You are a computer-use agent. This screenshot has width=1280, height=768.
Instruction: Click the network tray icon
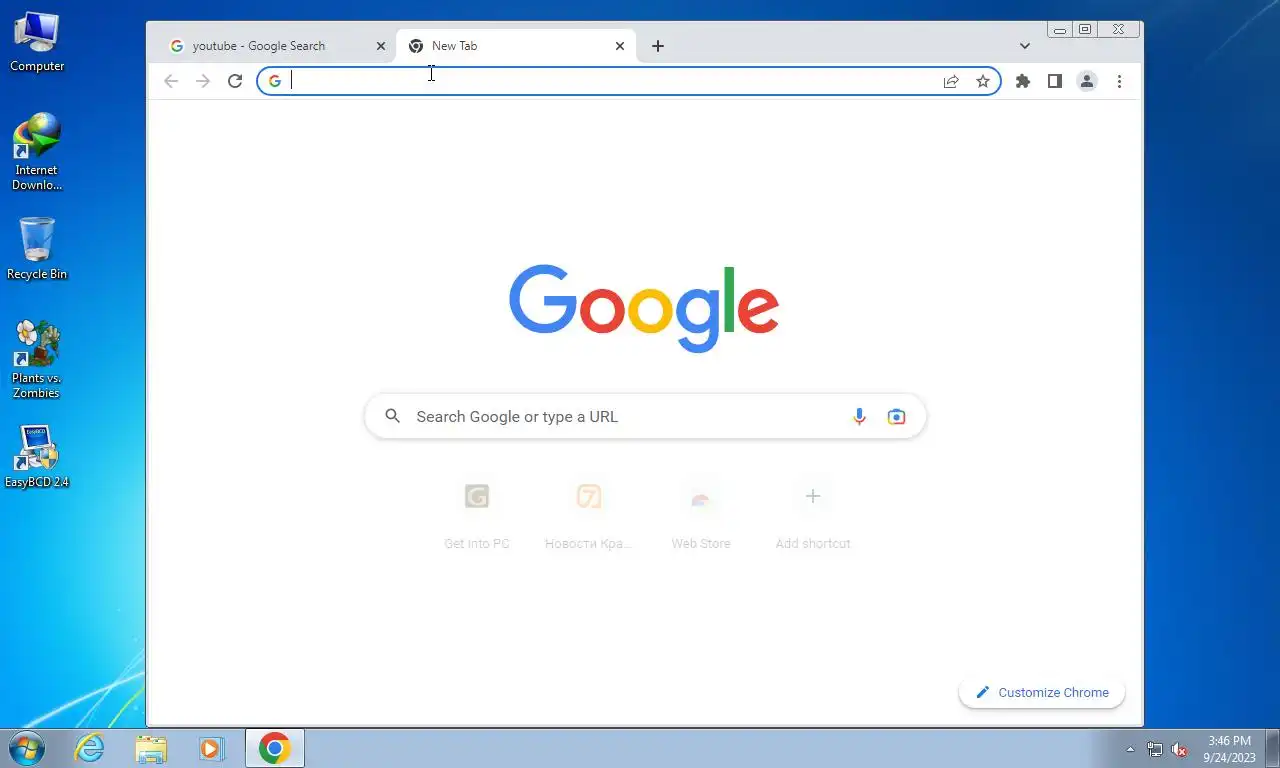click(x=1155, y=749)
